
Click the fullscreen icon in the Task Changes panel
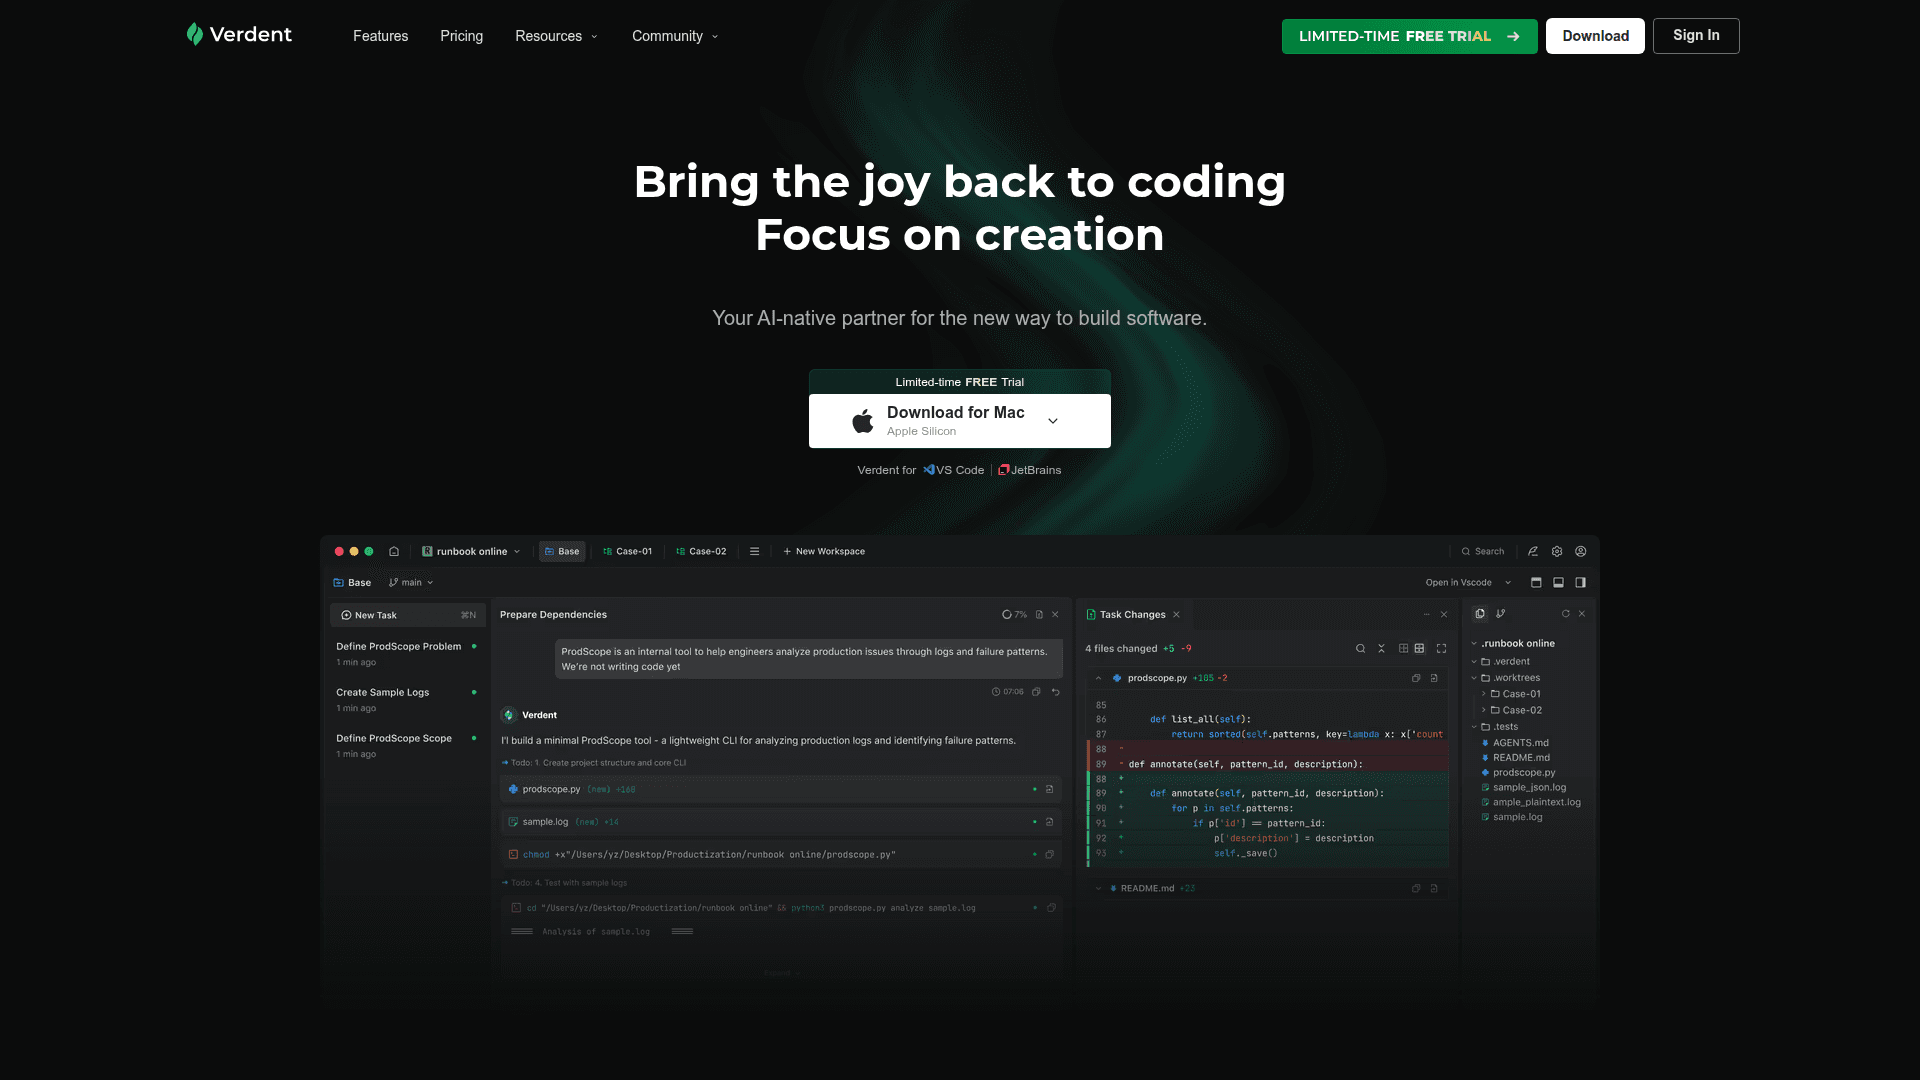[x=1441, y=649]
